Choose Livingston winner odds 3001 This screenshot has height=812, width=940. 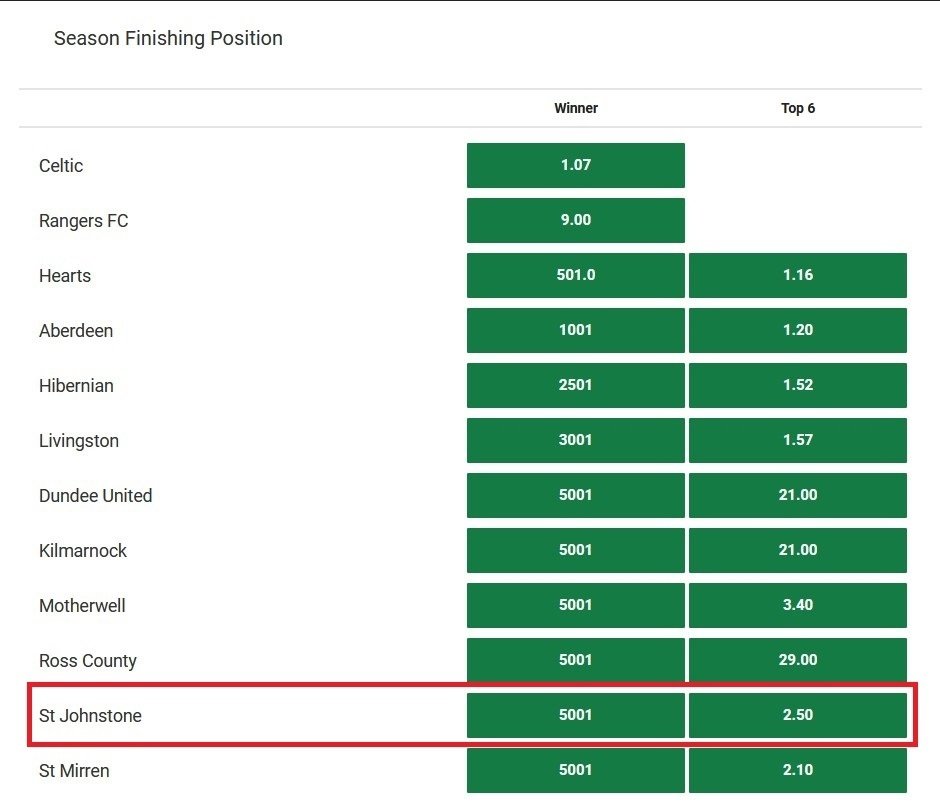click(575, 440)
